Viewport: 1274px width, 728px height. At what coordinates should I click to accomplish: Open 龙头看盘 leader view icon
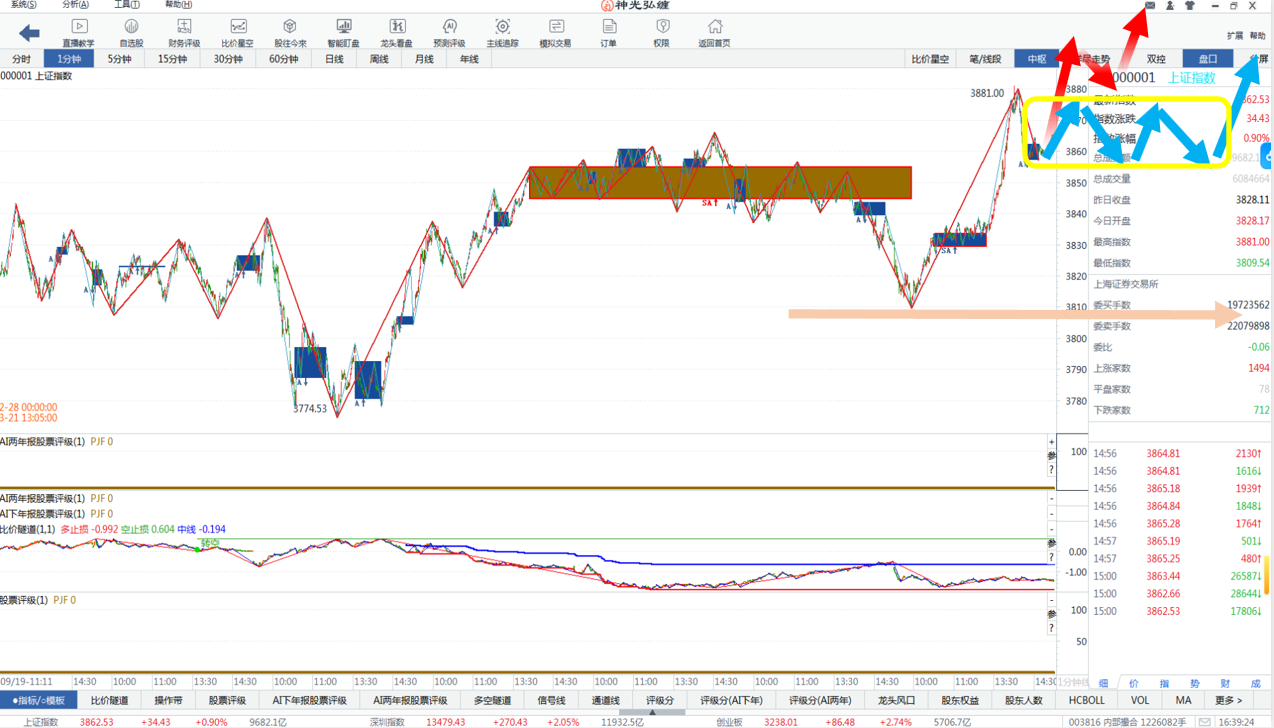click(396, 32)
